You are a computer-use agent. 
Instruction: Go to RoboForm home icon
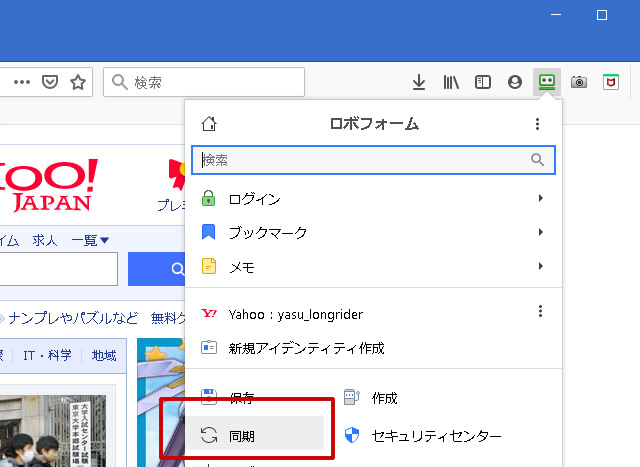pos(209,123)
